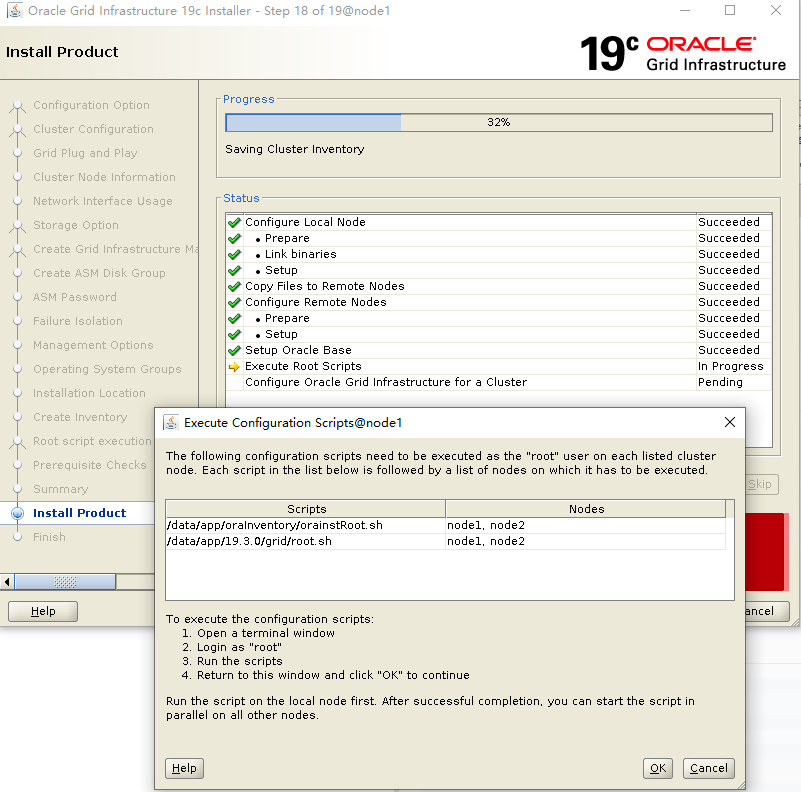Image resolution: width=801 pixels, height=792 pixels.
Task: Click Cancel in Execute Configuration Scripts dialog
Action: pyautogui.click(x=709, y=768)
